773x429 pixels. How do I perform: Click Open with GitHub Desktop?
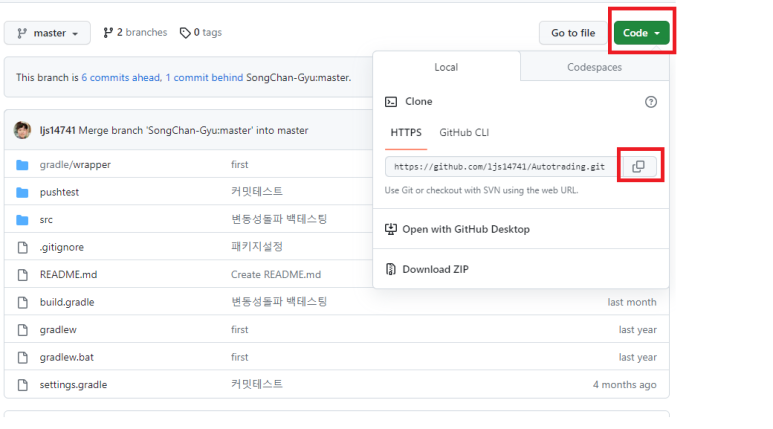tap(521, 229)
